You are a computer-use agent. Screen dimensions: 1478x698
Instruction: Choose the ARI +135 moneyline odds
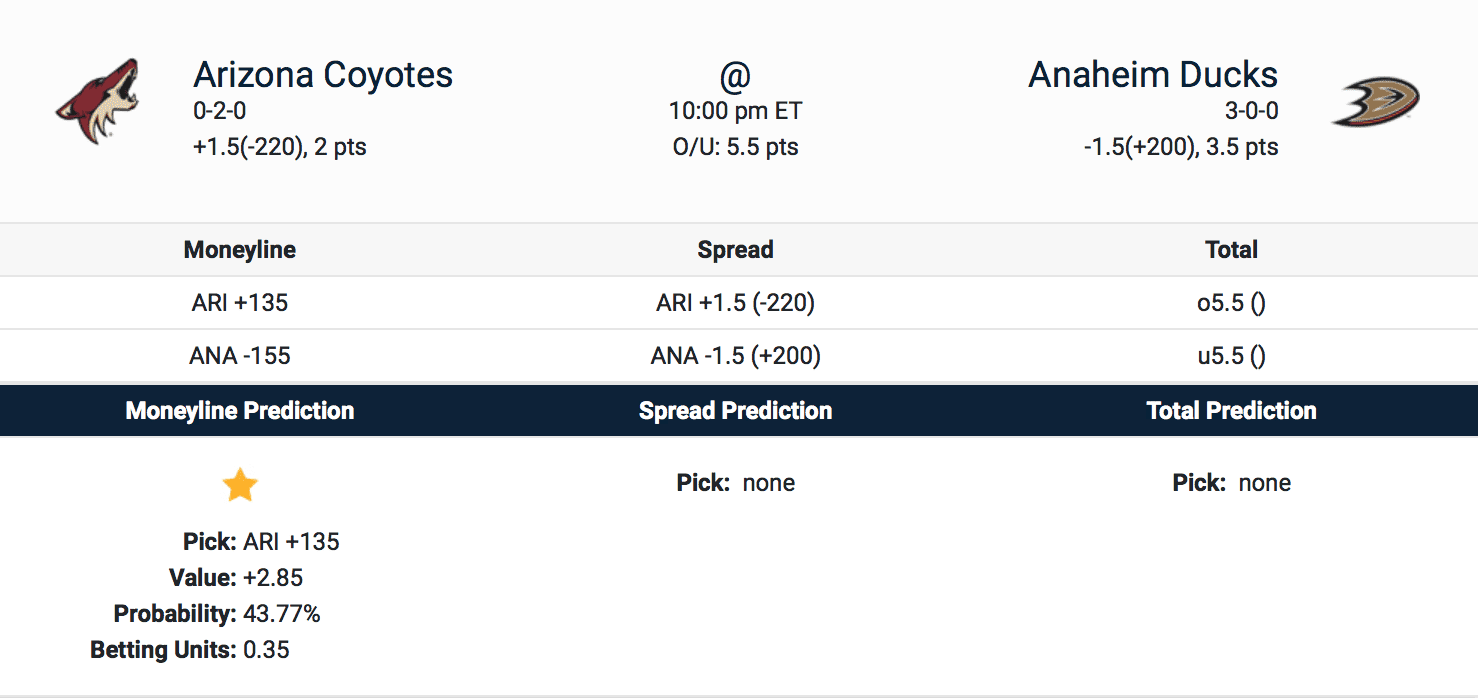240,303
